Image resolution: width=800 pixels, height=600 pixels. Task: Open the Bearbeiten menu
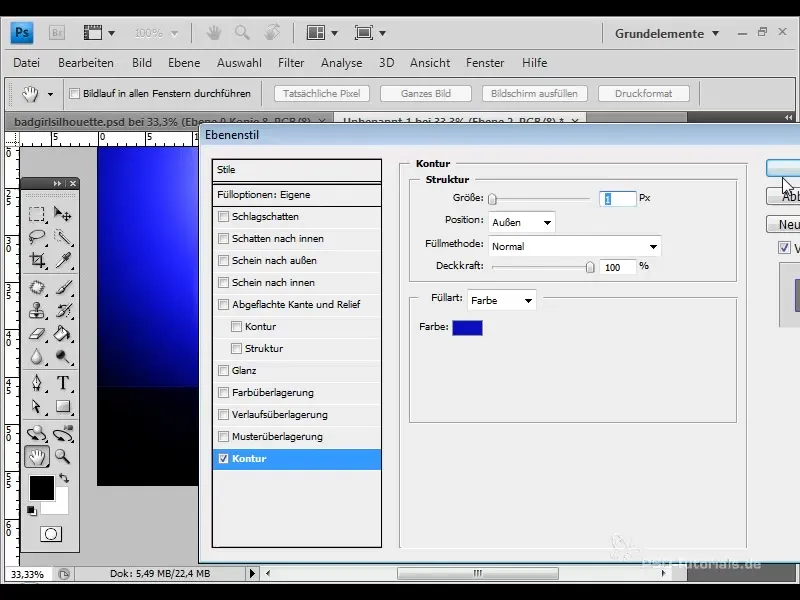[x=86, y=63]
